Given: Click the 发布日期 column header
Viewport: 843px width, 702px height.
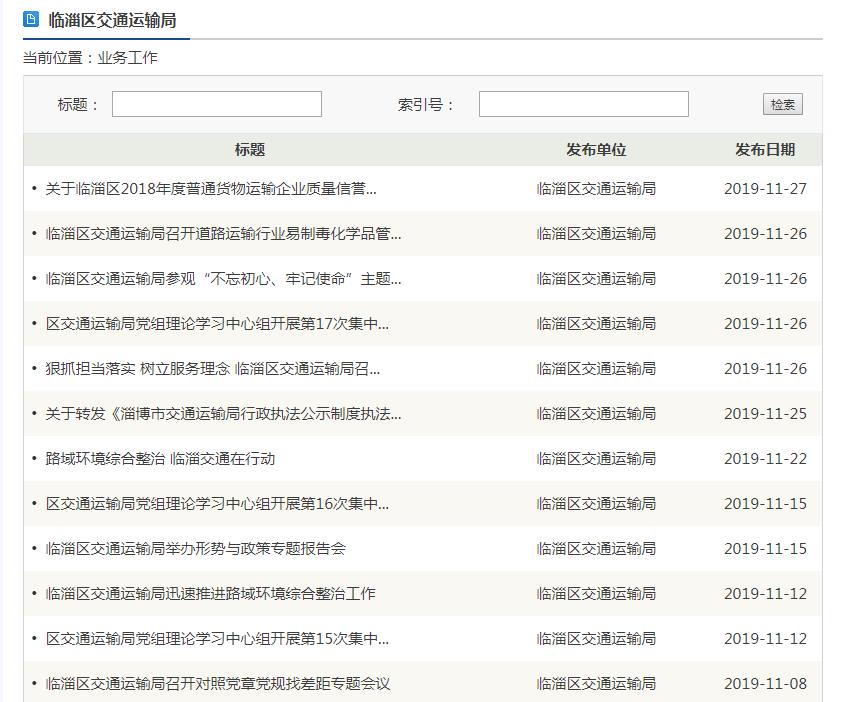Looking at the screenshot, I should pyautogui.click(x=765, y=150).
